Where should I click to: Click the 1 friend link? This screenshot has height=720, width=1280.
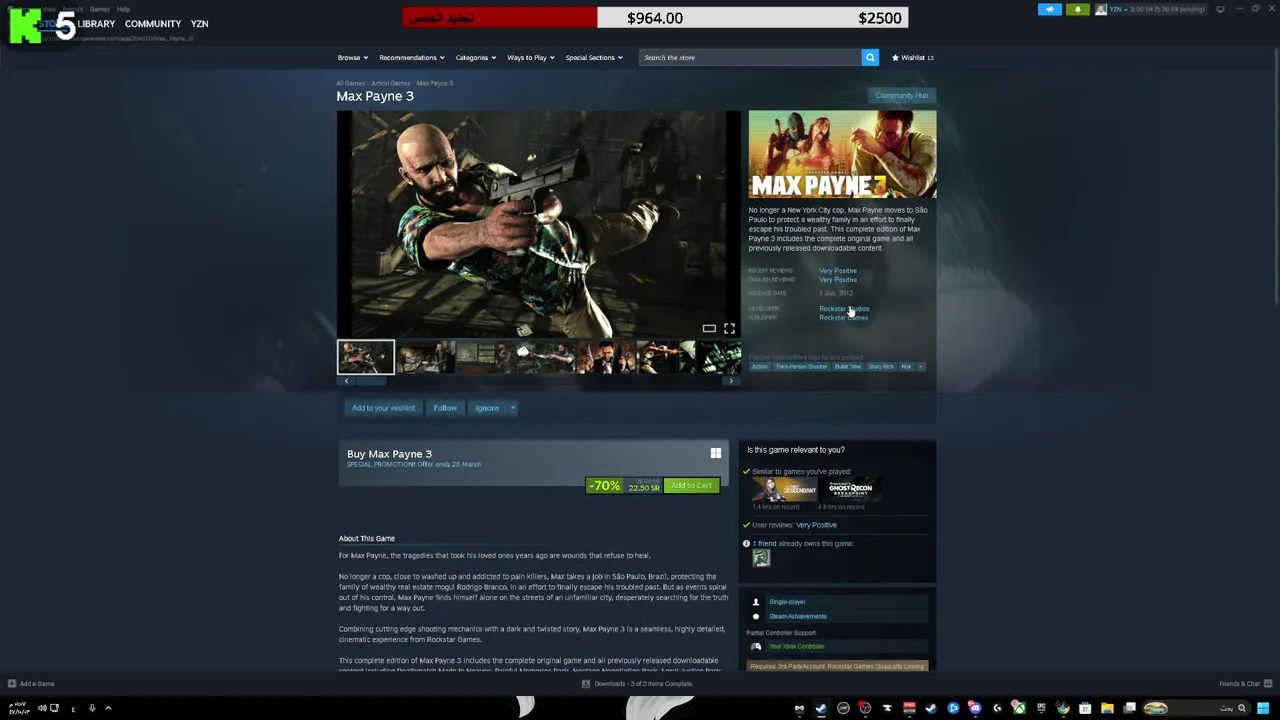[x=764, y=543]
